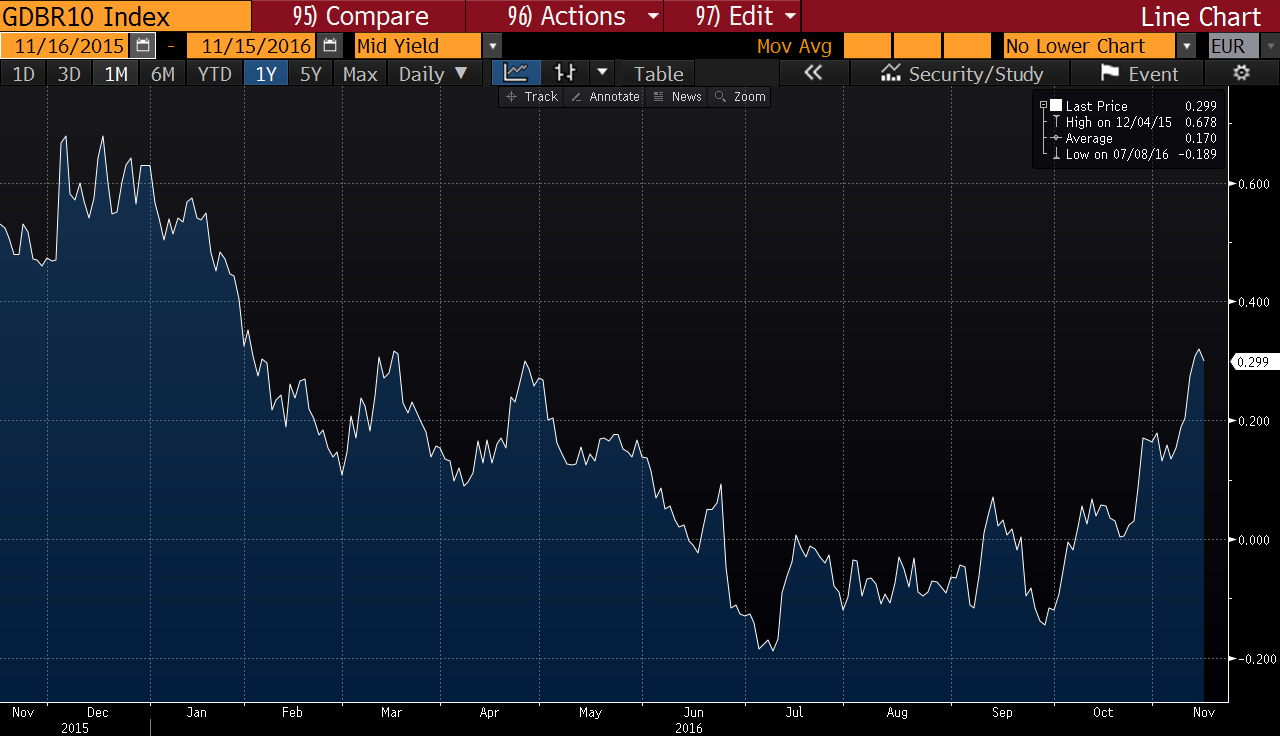The height and width of the screenshot is (736, 1280).
Task: Switch to the bar chart type icon
Action: [565, 73]
